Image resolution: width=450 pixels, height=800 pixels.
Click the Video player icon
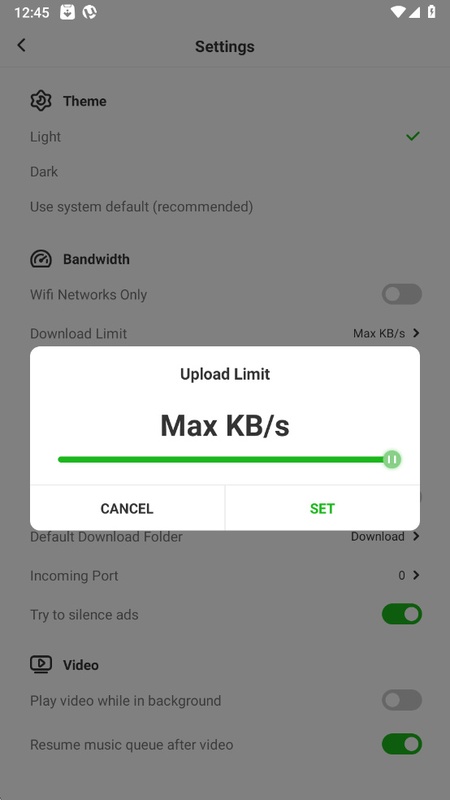[x=41, y=664]
